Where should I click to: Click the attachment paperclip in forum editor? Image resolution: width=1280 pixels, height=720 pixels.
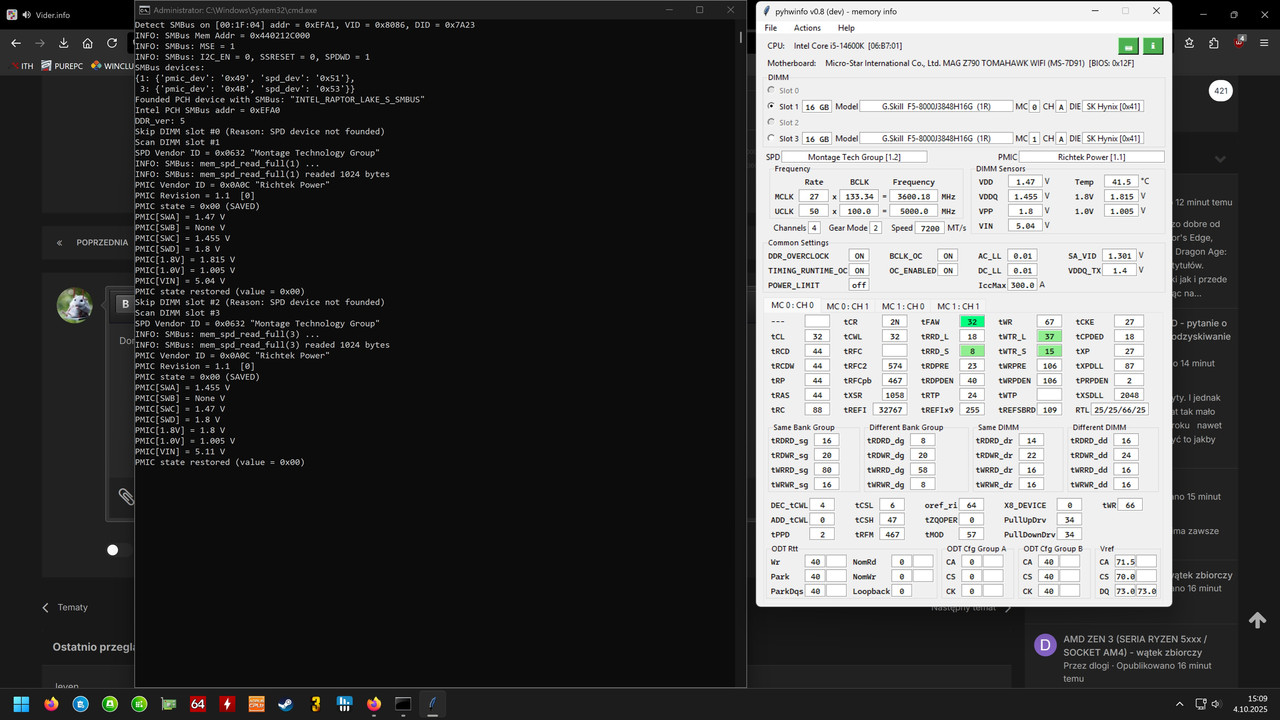126,496
